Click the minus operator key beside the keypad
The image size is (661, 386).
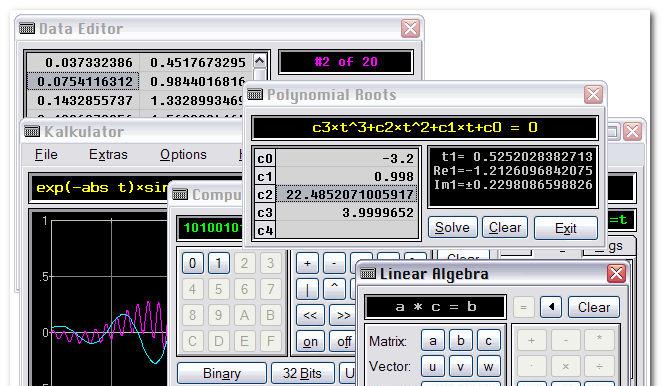[x=334, y=263]
